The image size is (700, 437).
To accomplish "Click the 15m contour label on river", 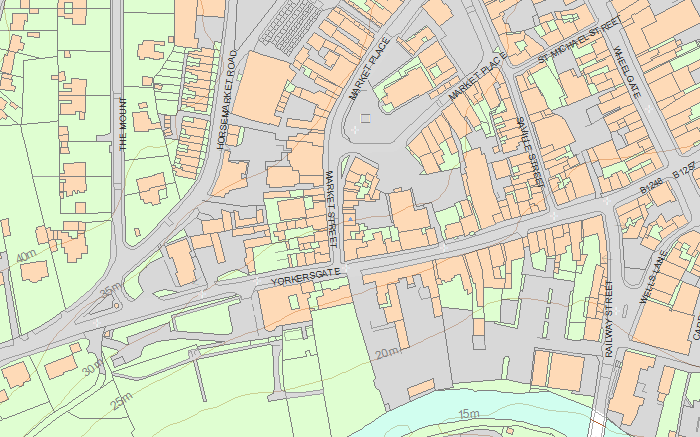I will (x=469, y=414).
